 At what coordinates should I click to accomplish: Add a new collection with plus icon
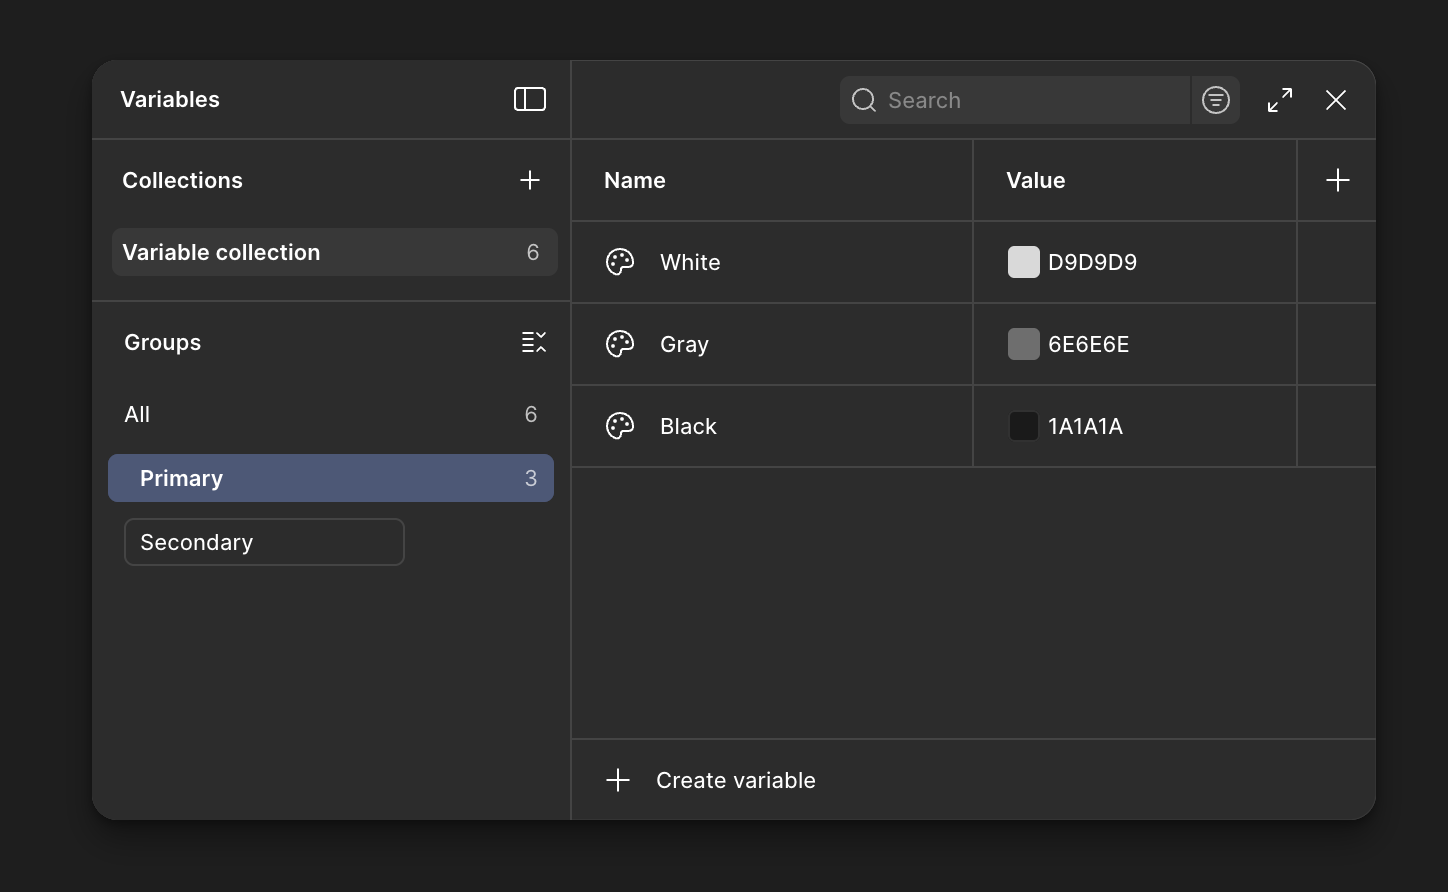530,180
